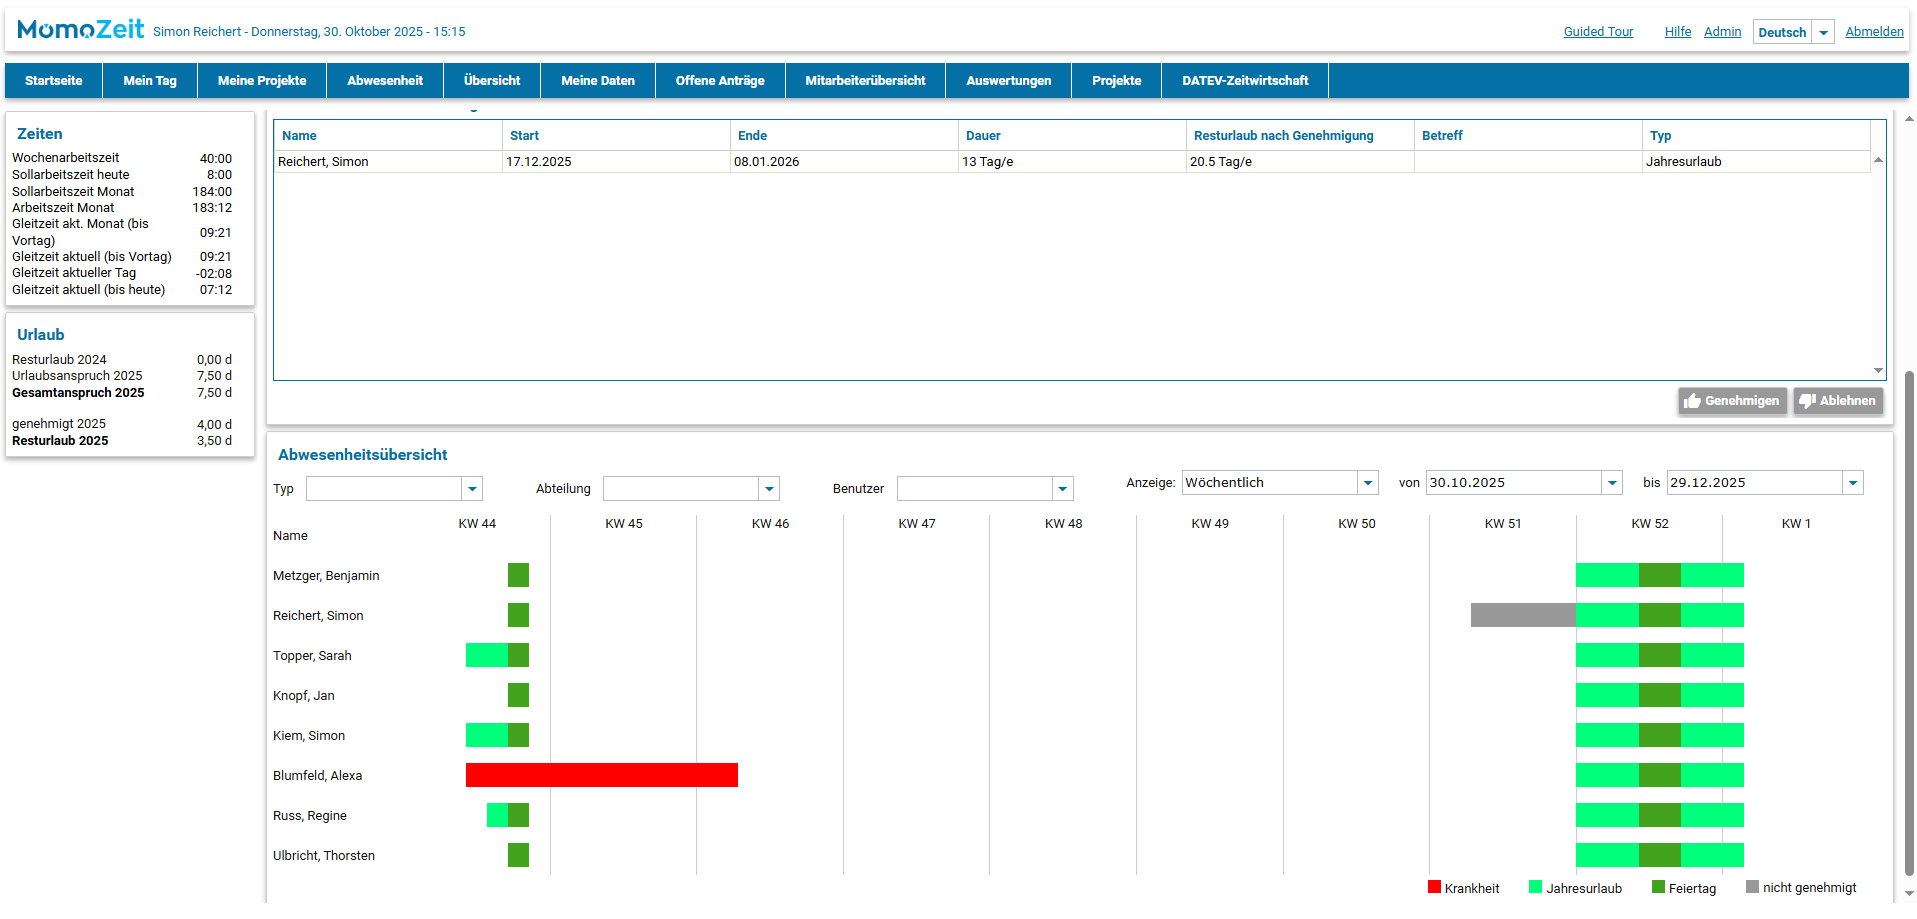
Task: Click Simon Reichert's grey unapproved bar
Action: pyautogui.click(x=1522, y=615)
